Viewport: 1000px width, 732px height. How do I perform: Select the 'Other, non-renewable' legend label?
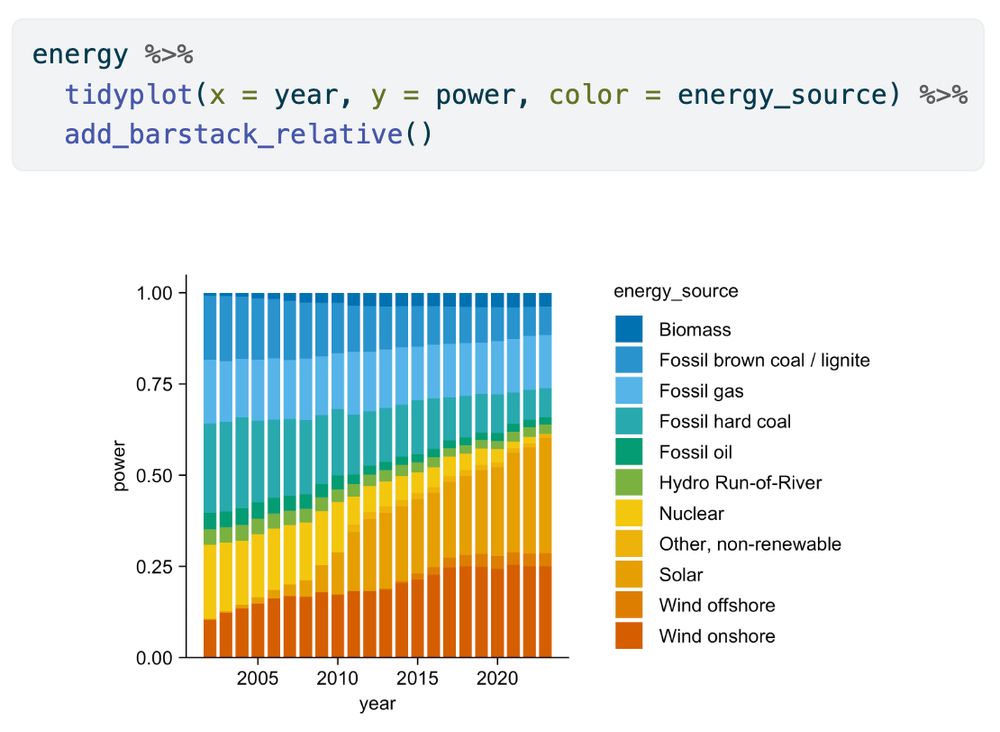750,544
